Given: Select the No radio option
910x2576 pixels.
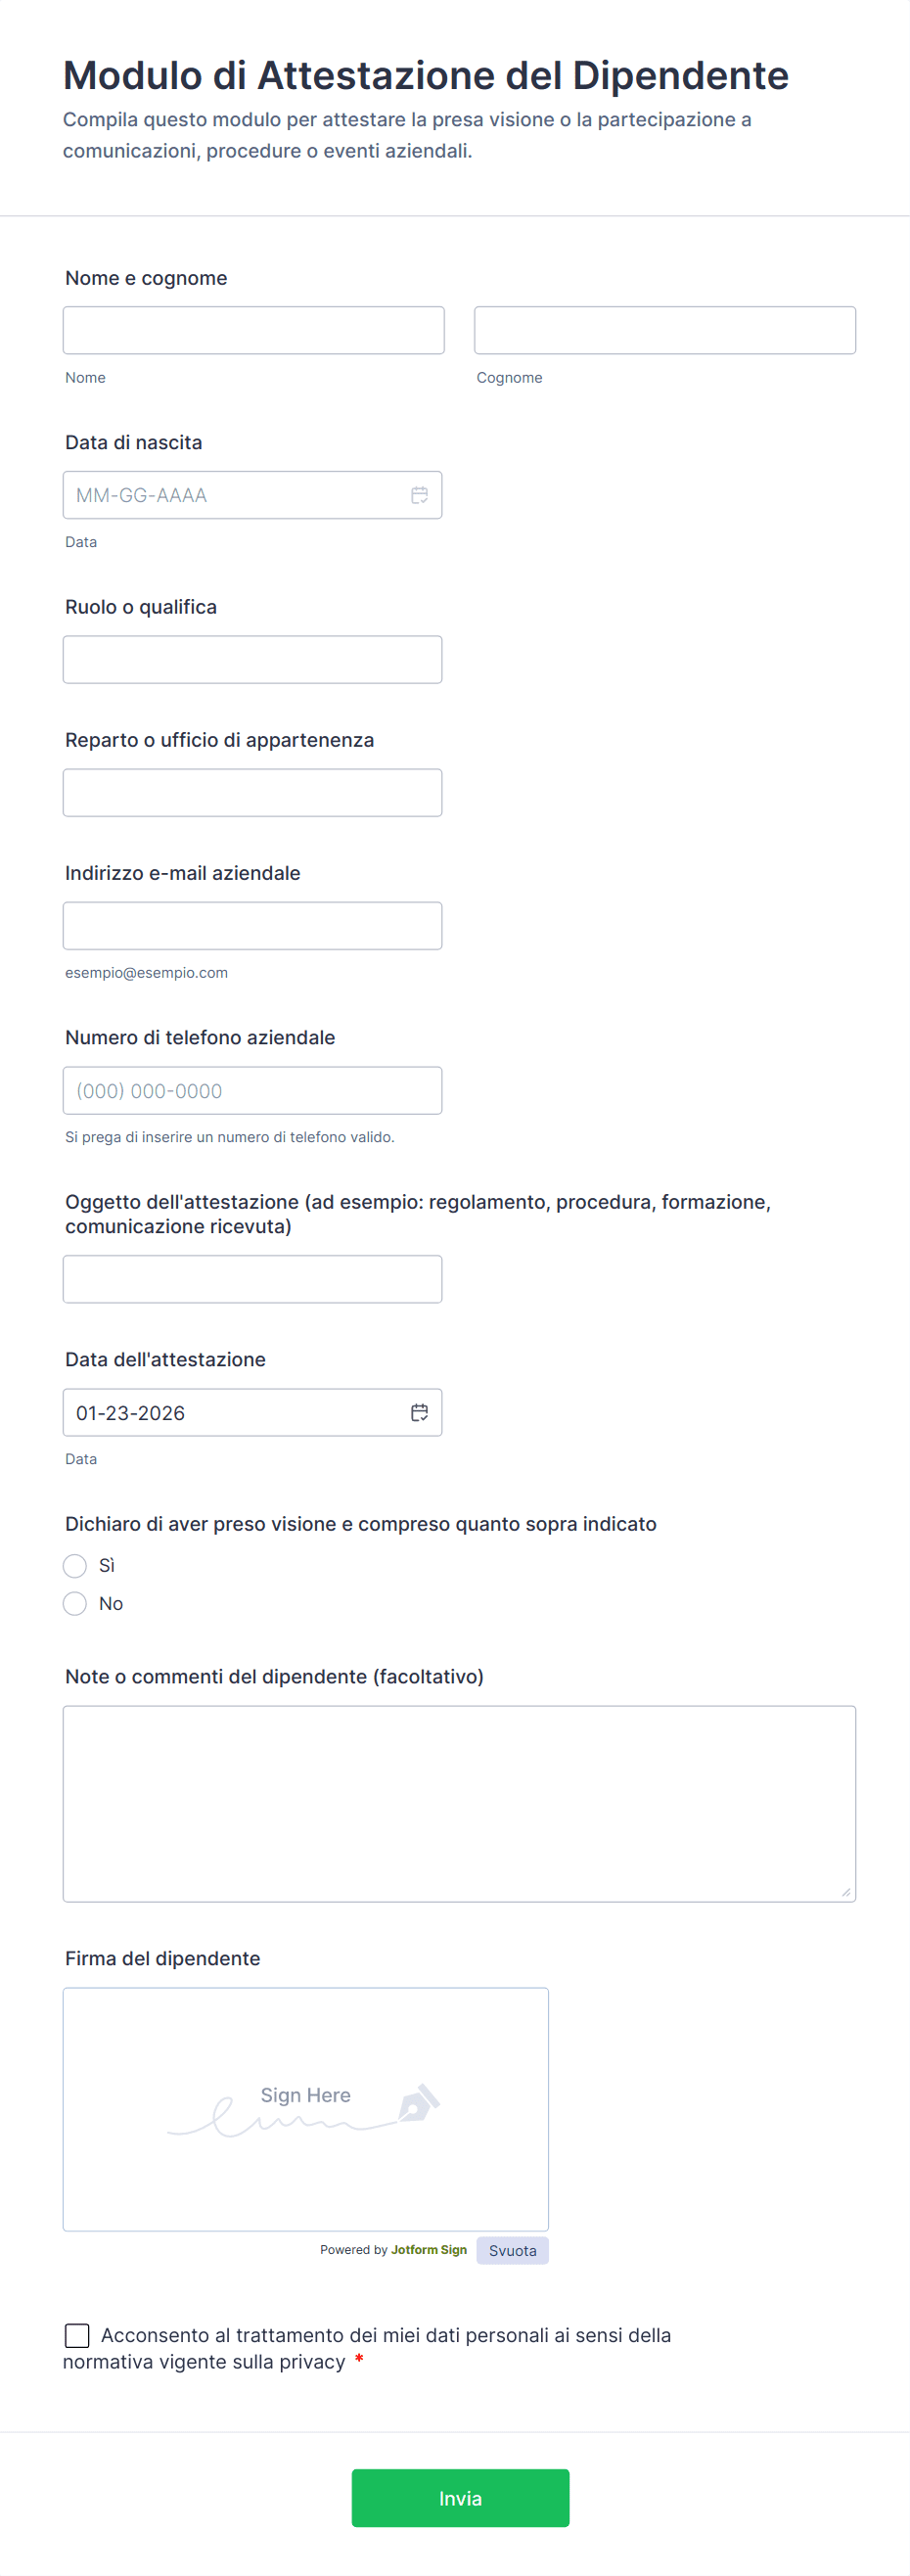Looking at the screenshot, I should [x=75, y=1603].
